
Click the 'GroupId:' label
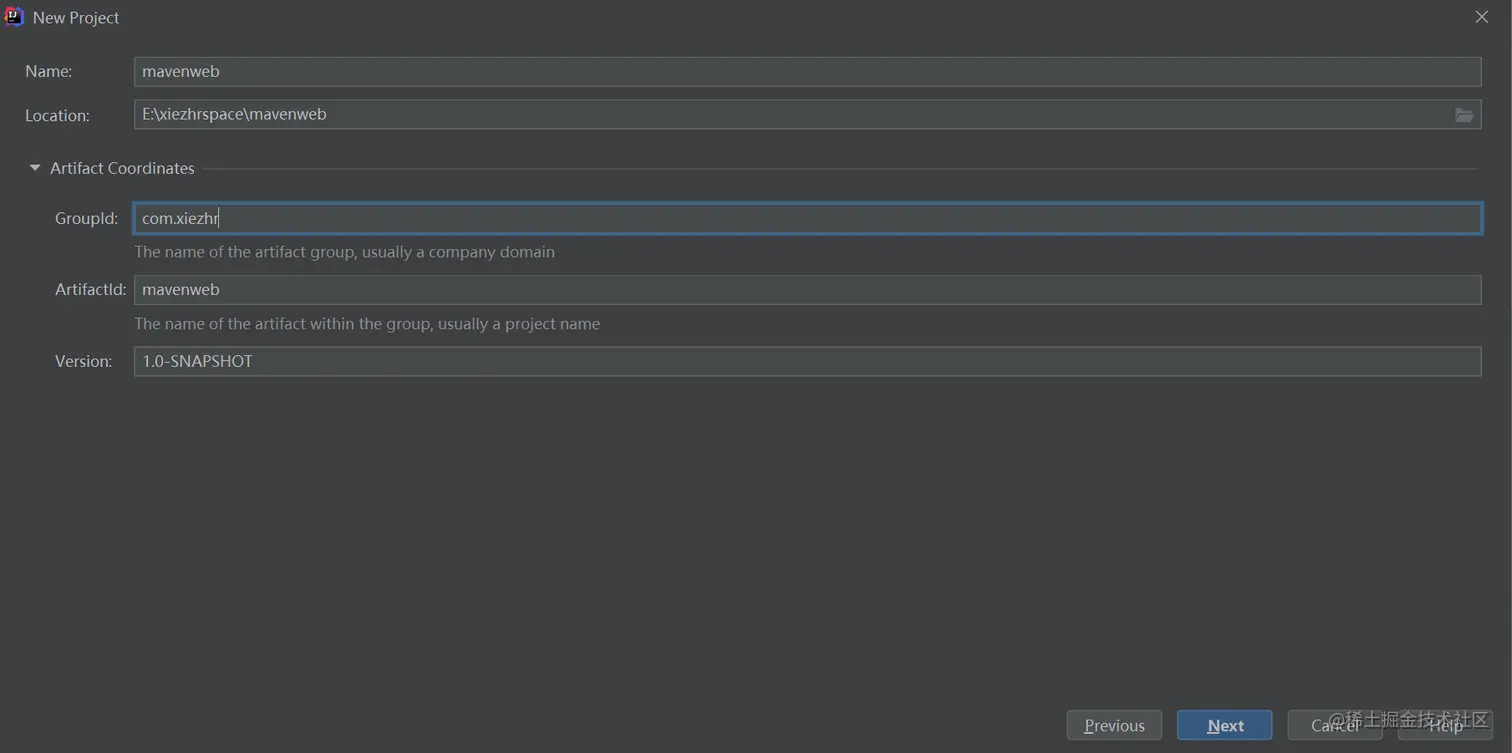coord(86,218)
